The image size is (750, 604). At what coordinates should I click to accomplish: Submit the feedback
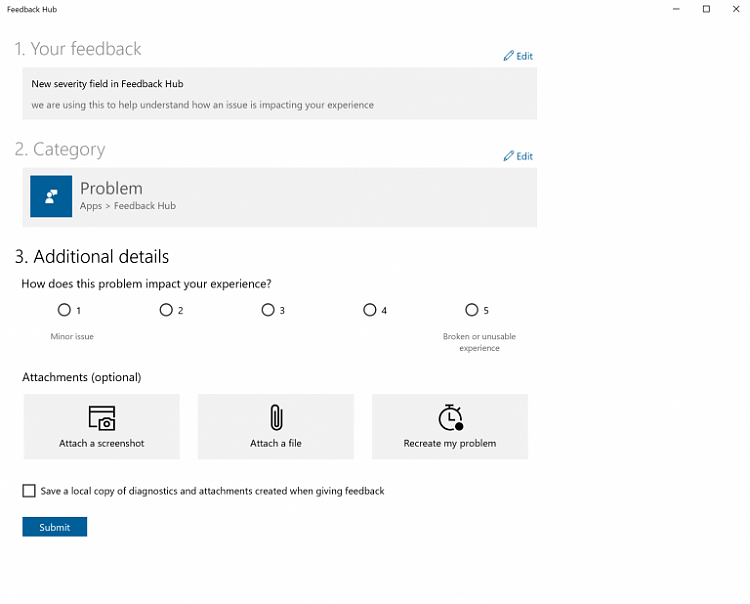[x=55, y=527]
